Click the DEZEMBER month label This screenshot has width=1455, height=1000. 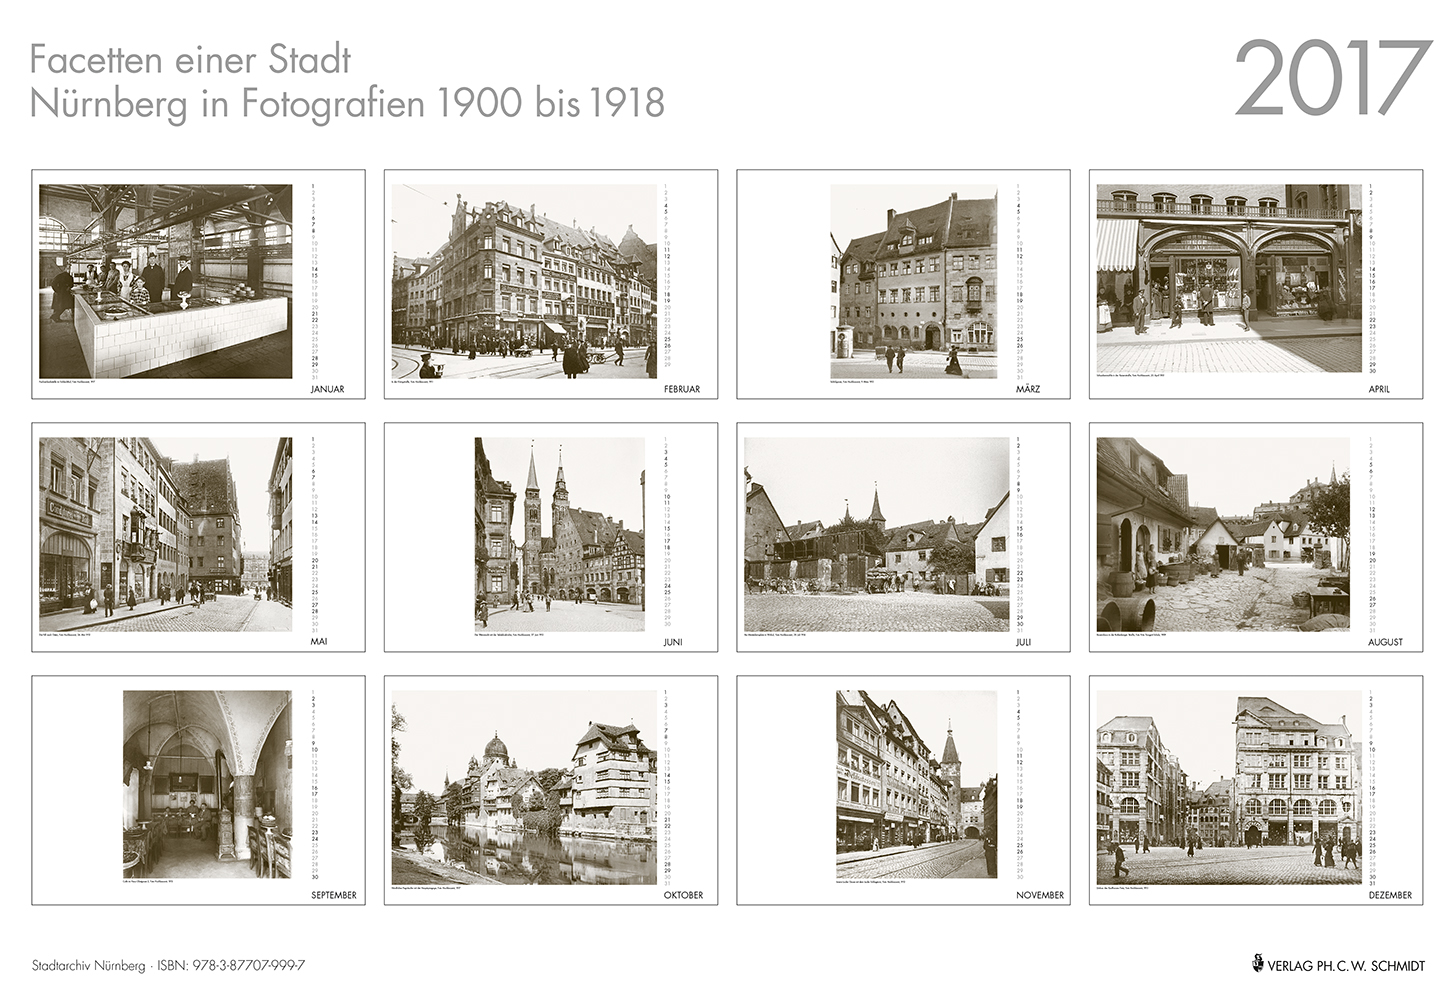[1390, 895]
